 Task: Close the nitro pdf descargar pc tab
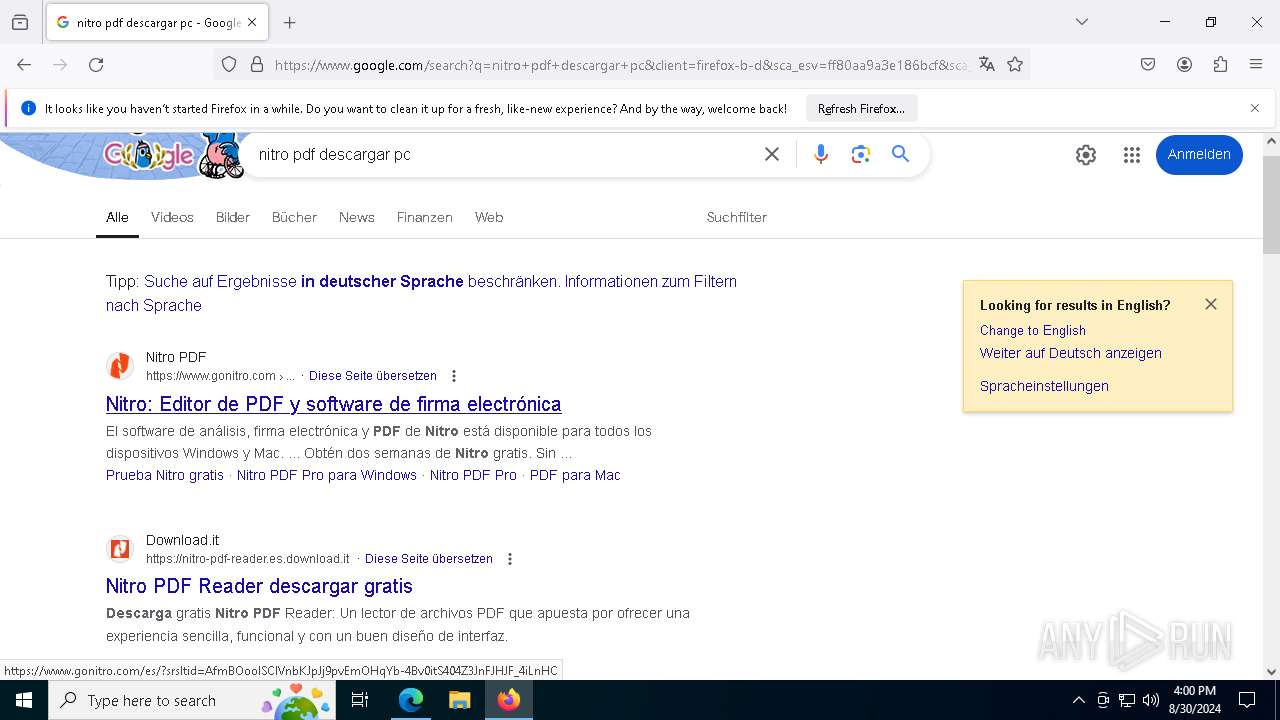pyautogui.click(x=252, y=22)
